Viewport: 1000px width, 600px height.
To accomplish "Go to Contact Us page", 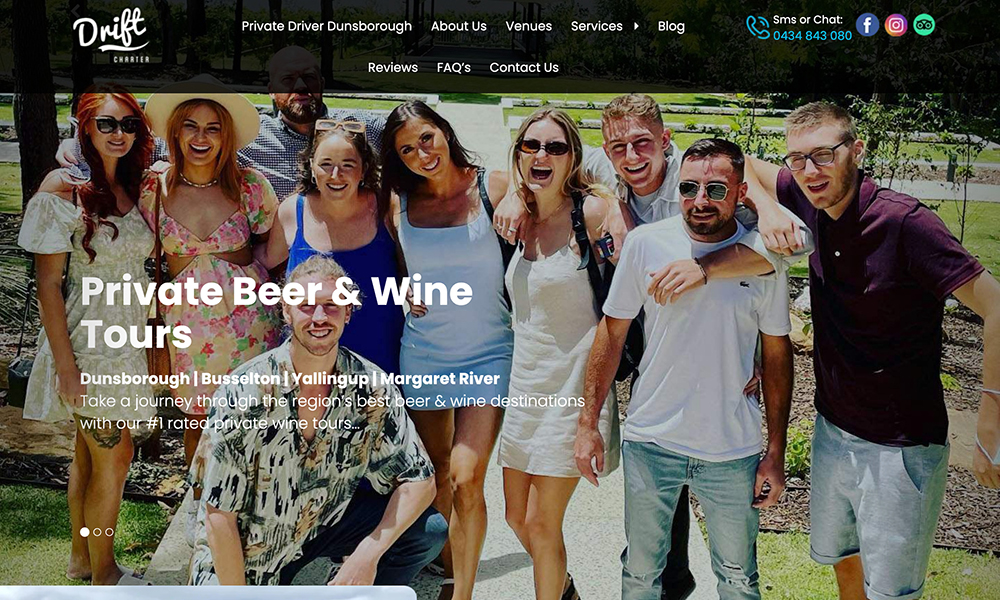I will tap(524, 68).
